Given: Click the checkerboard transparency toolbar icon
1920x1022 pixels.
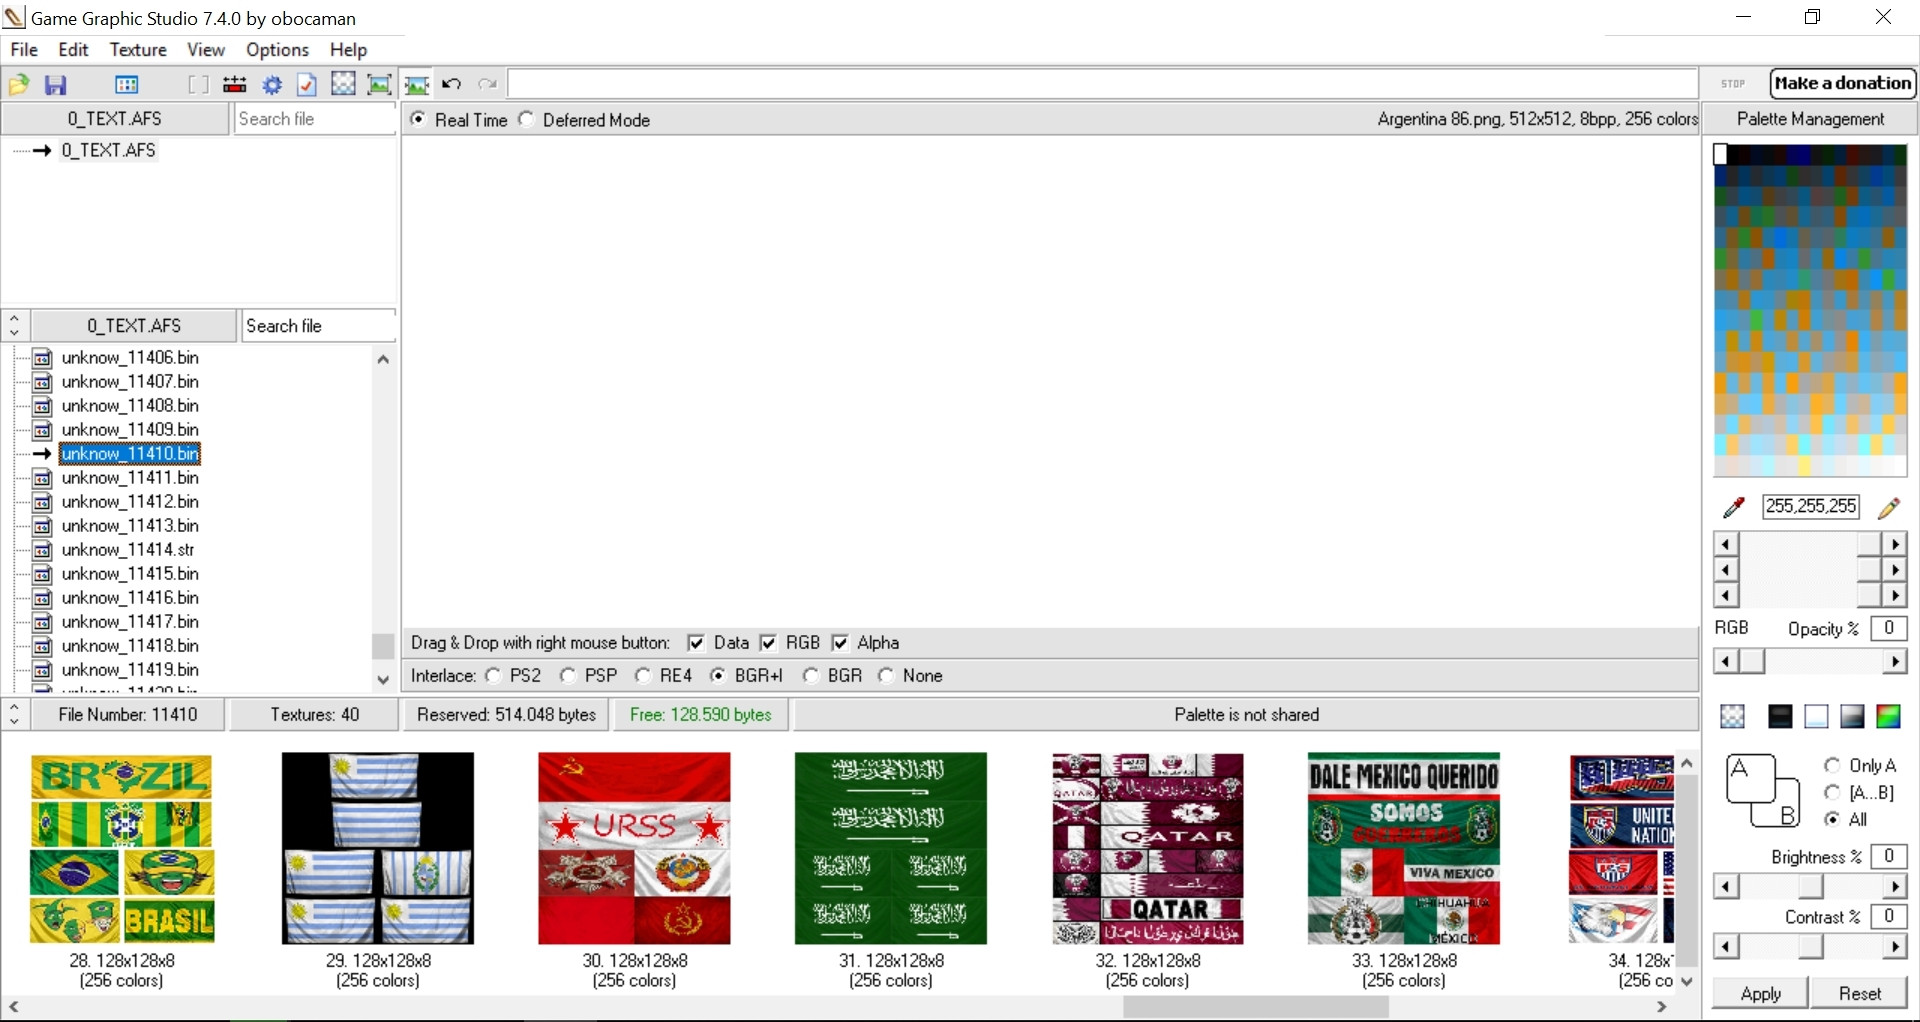Looking at the screenshot, I should click(343, 84).
